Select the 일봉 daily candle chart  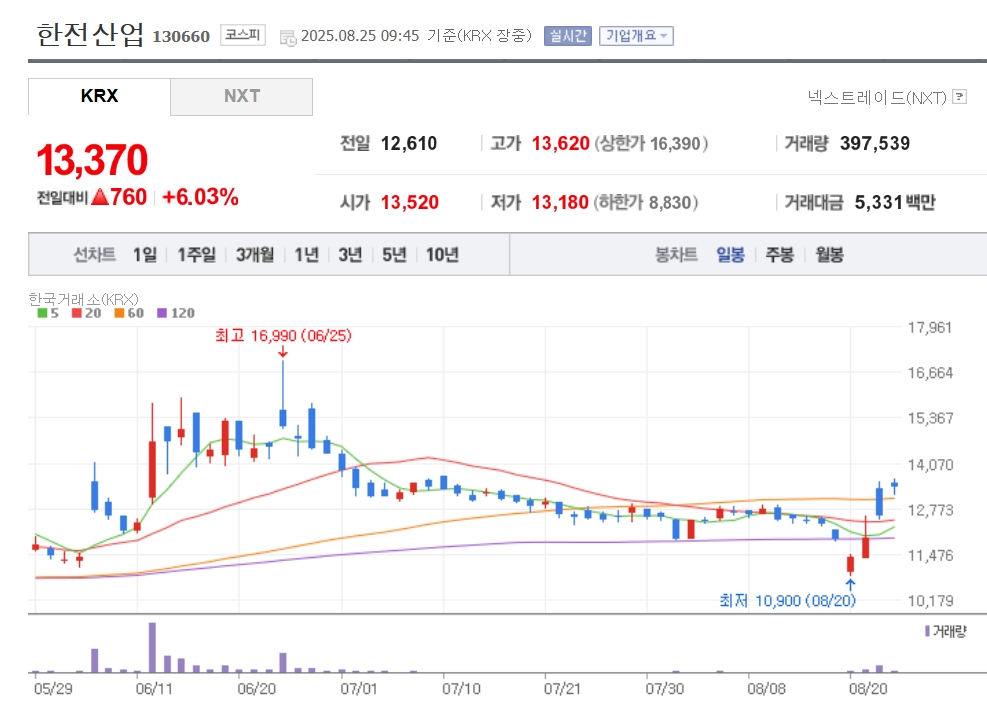click(x=730, y=254)
